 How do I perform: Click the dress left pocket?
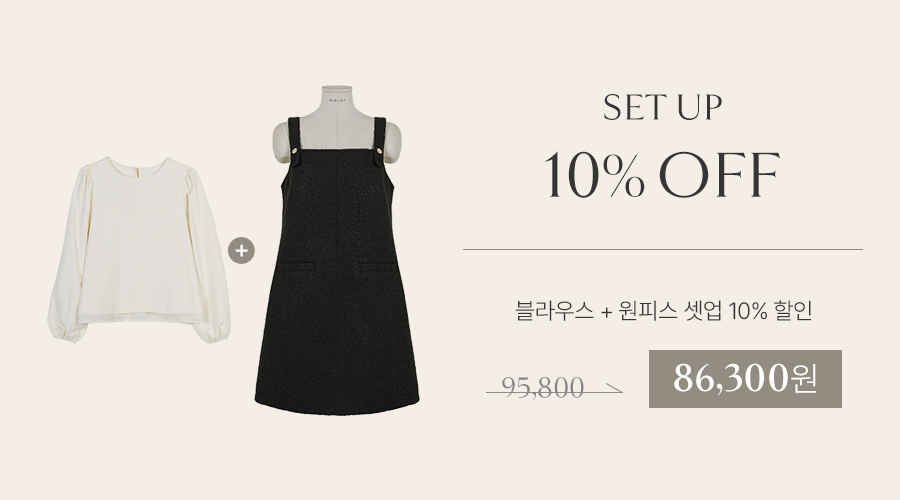pyautogui.click(x=296, y=266)
